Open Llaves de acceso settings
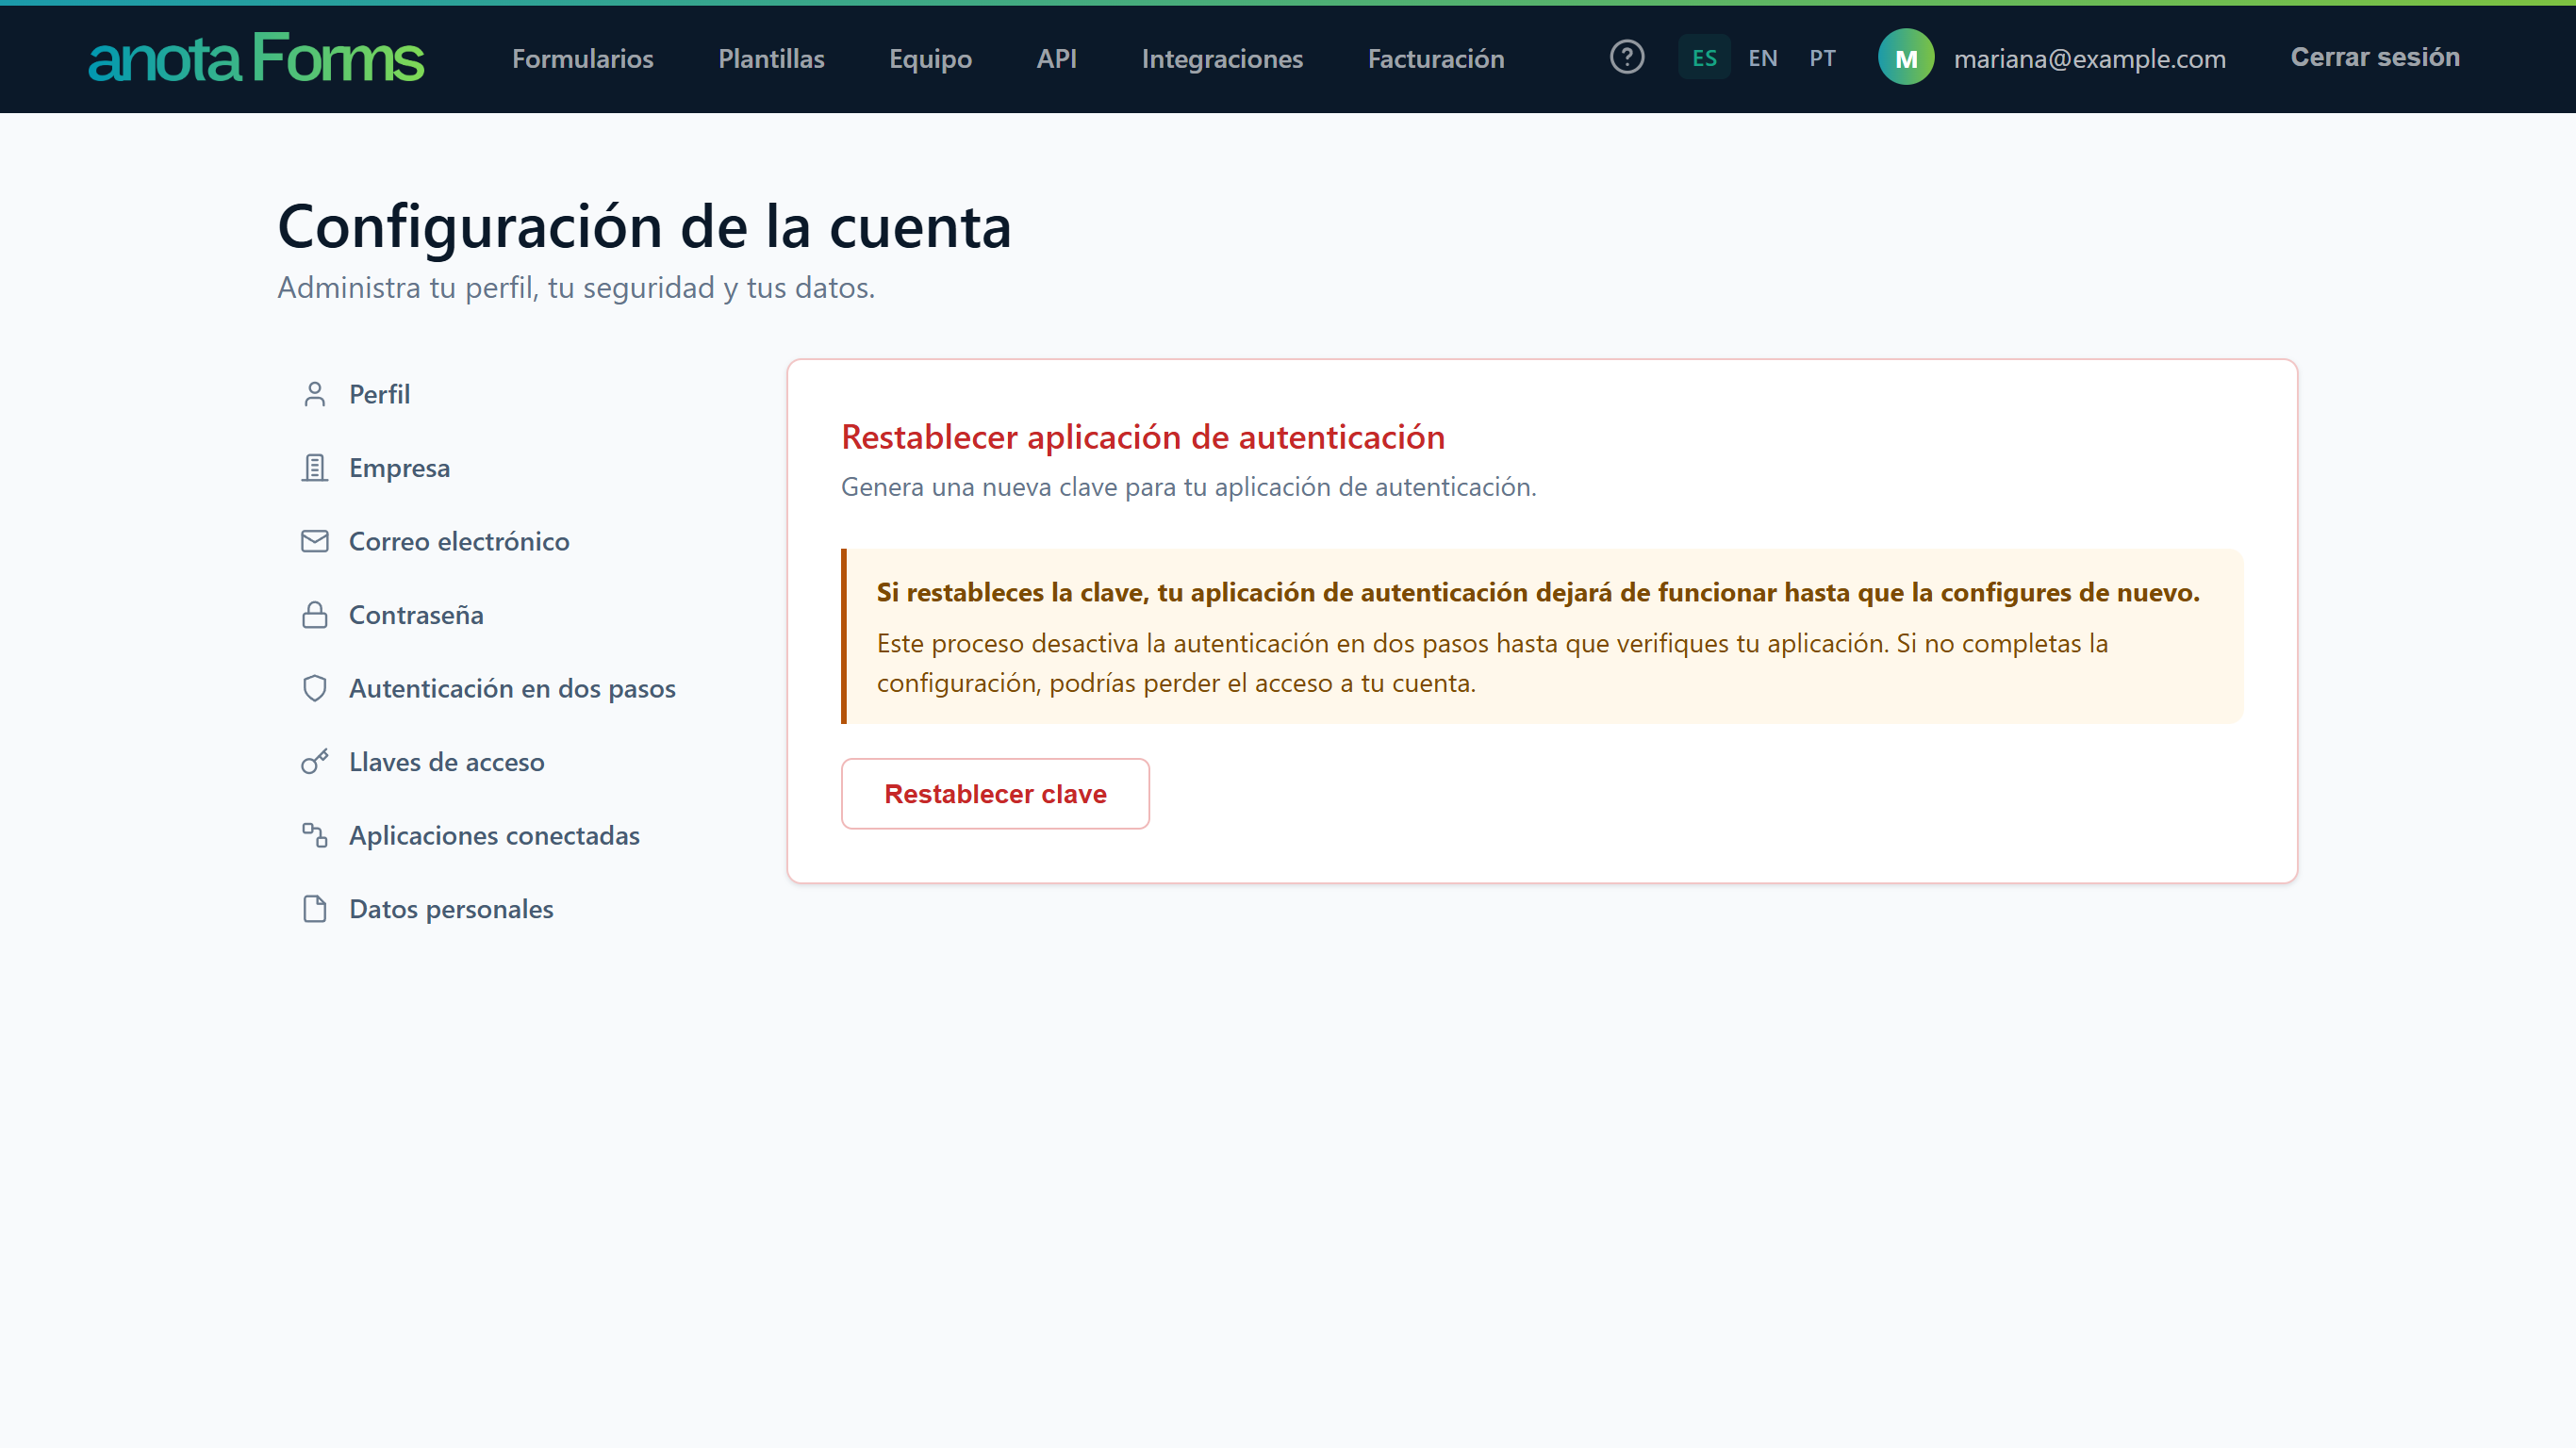Image resolution: width=2576 pixels, height=1448 pixels. pyautogui.click(x=500, y=762)
